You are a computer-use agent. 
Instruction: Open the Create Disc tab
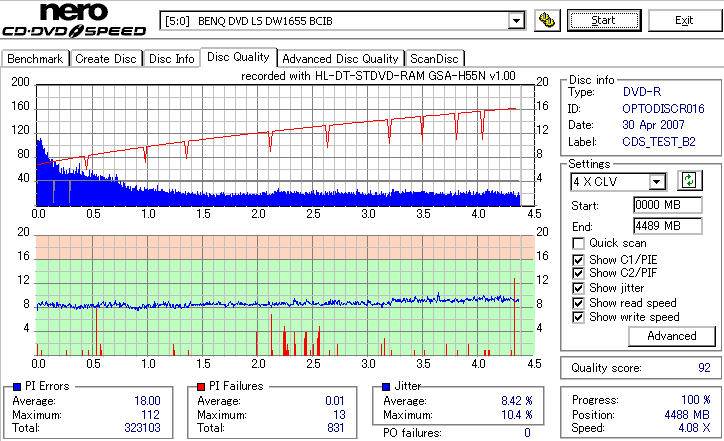[x=106, y=59]
